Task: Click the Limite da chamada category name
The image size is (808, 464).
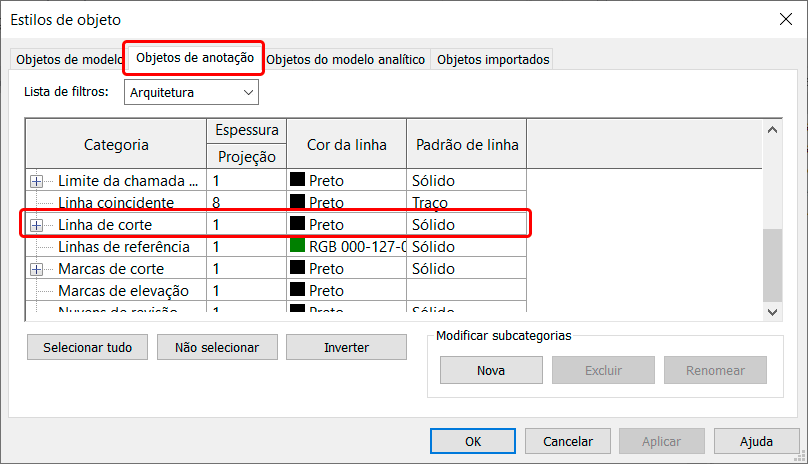Action: (x=128, y=181)
